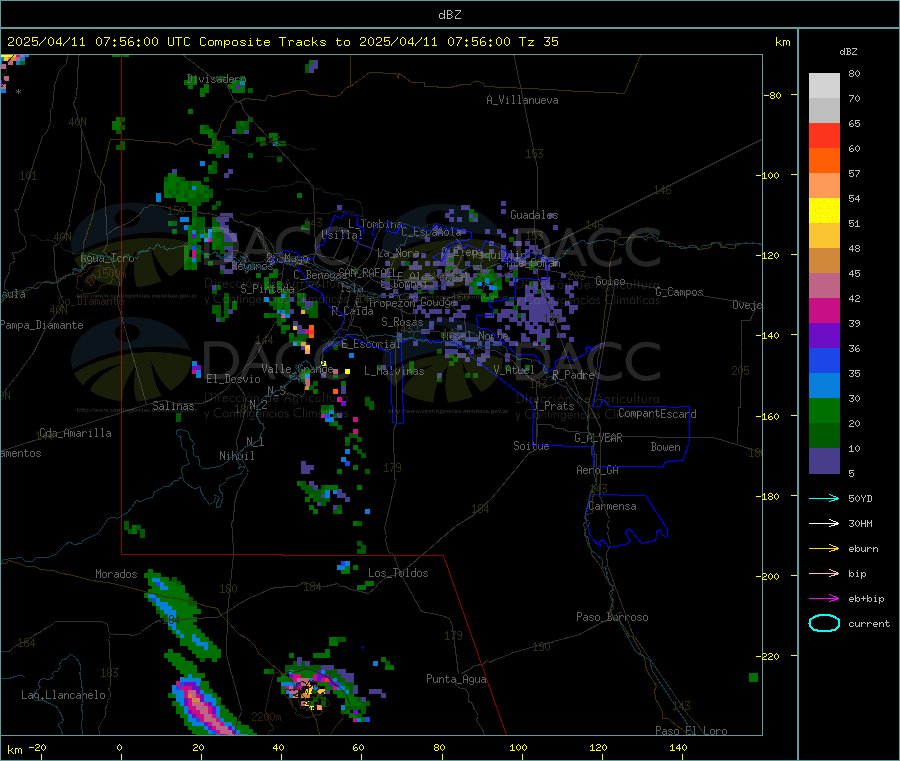Click the 'Laq.Llancanelo' map label
The width and height of the screenshot is (900, 761).
click(63, 695)
